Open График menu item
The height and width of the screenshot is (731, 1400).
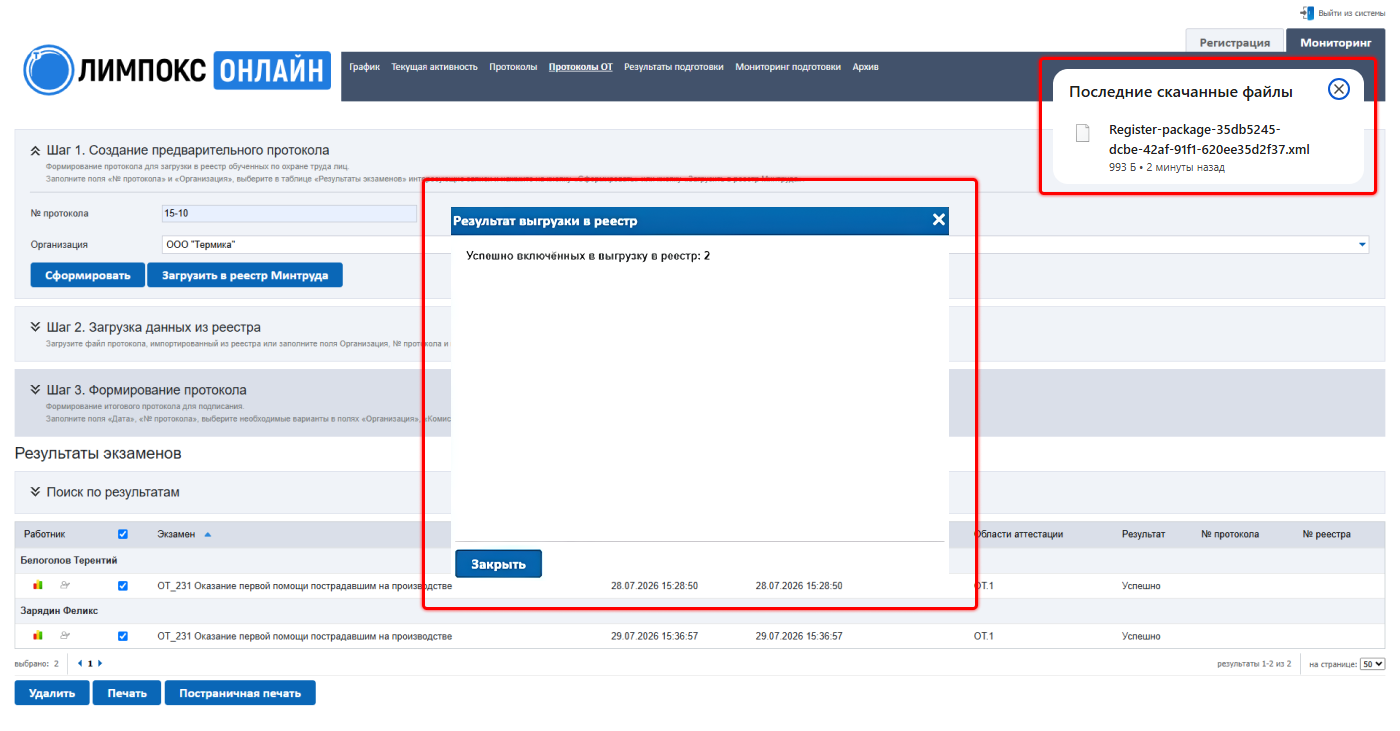pos(365,67)
